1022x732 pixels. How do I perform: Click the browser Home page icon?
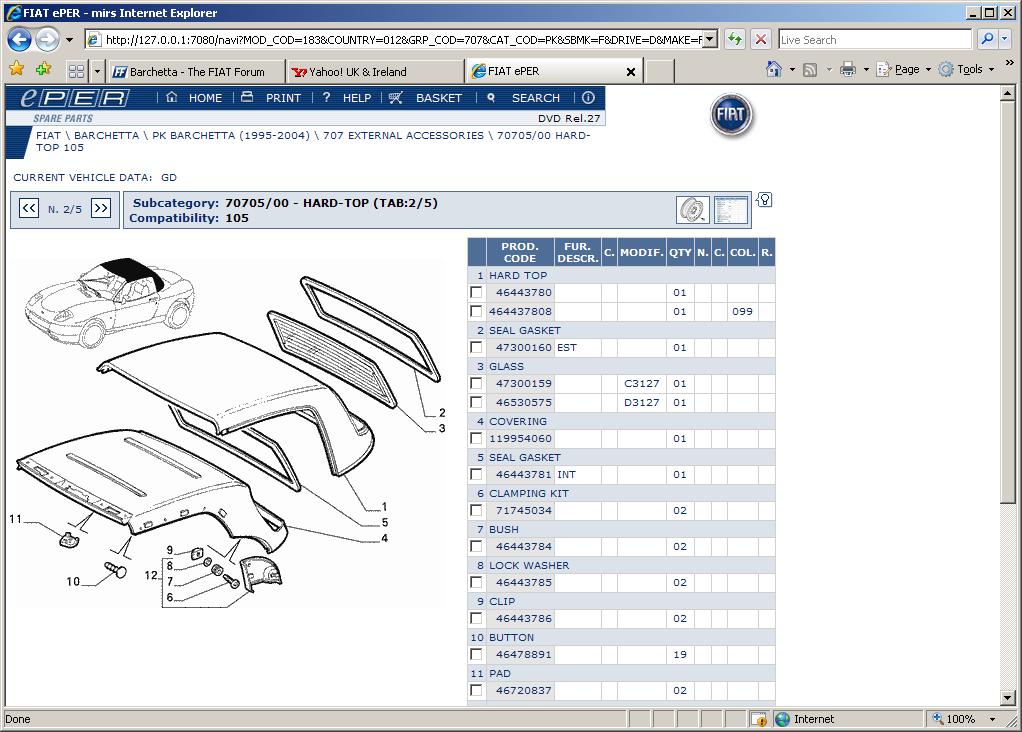(774, 69)
